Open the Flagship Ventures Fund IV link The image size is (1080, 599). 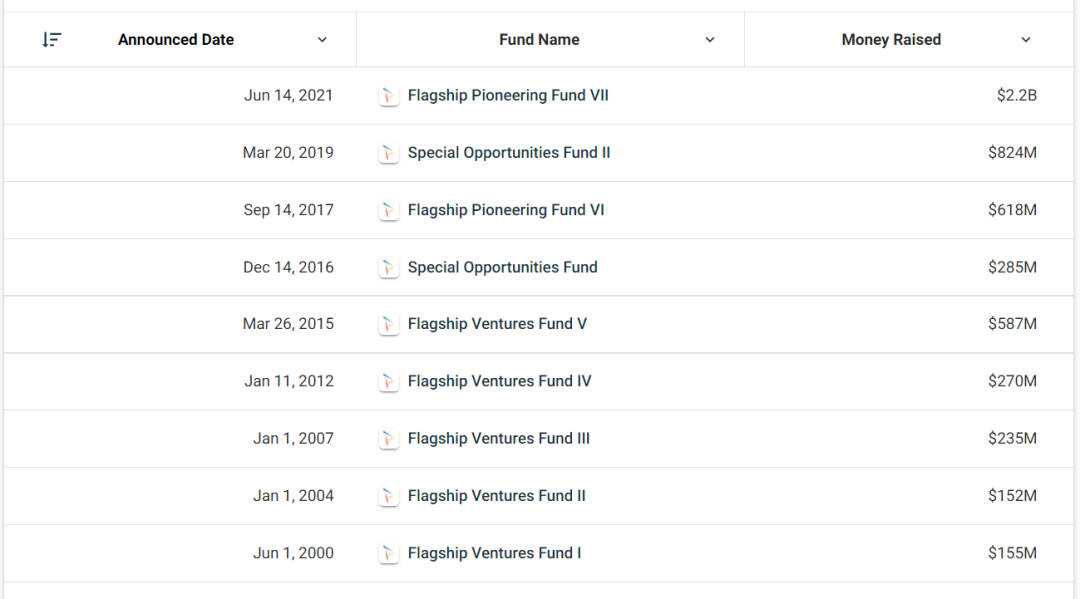point(499,381)
